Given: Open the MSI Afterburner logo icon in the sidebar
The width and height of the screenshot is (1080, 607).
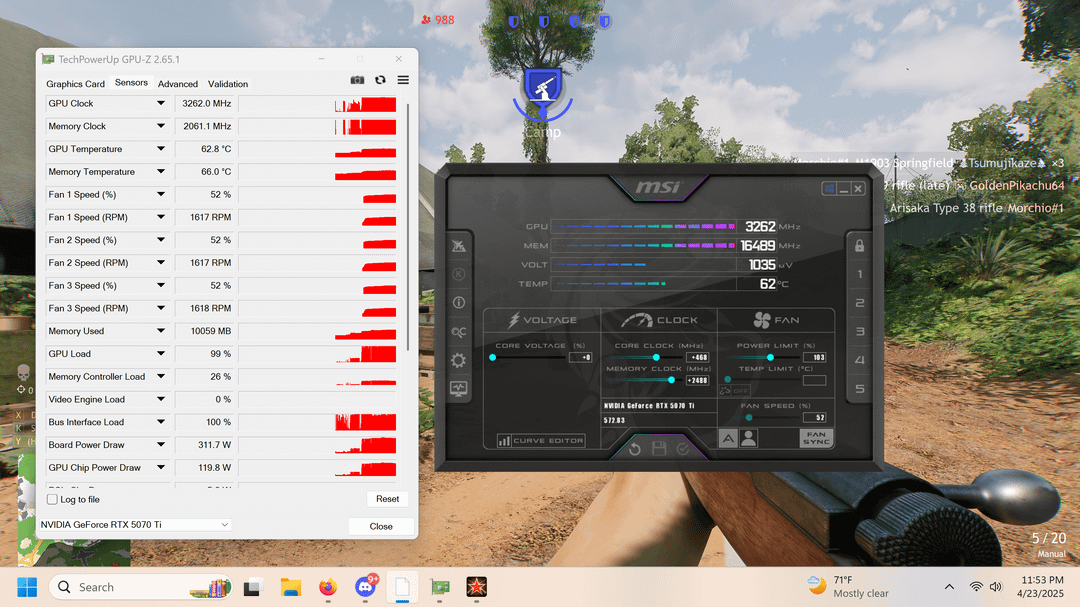Looking at the screenshot, I should pos(459,246).
